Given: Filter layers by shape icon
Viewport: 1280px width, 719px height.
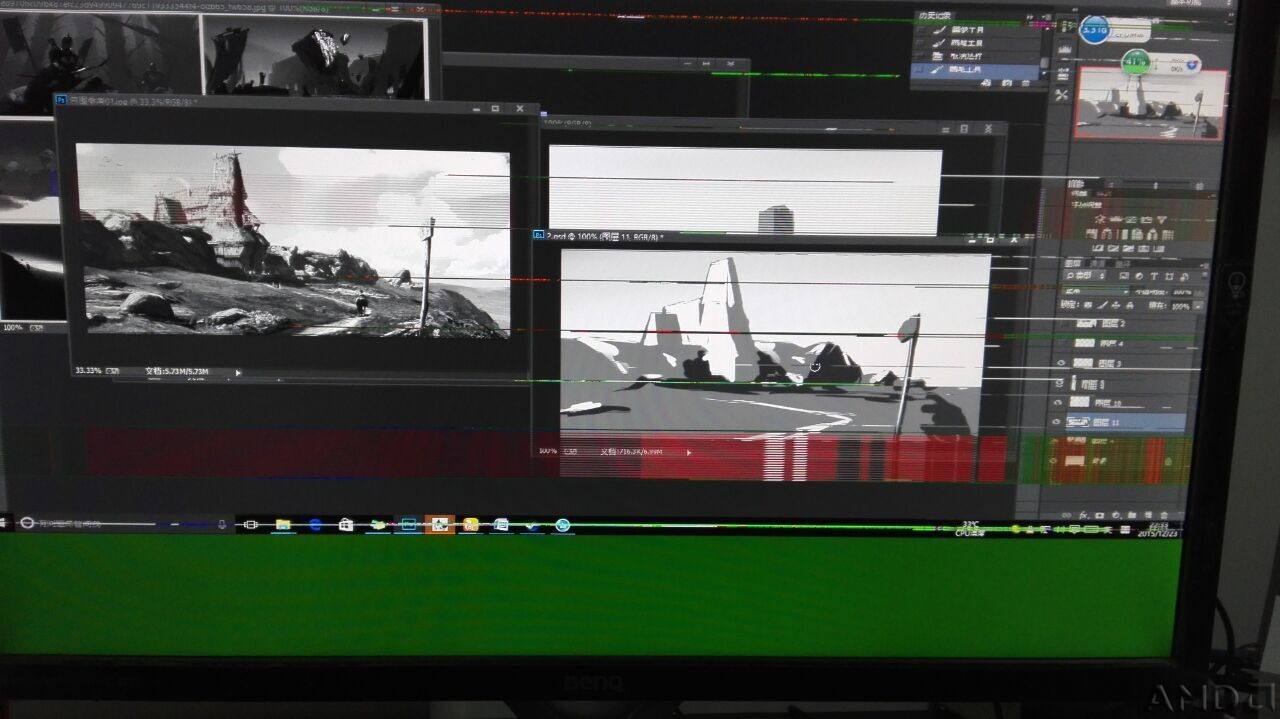Looking at the screenshot, I should pyautogui.click(x=1169, y=276).
